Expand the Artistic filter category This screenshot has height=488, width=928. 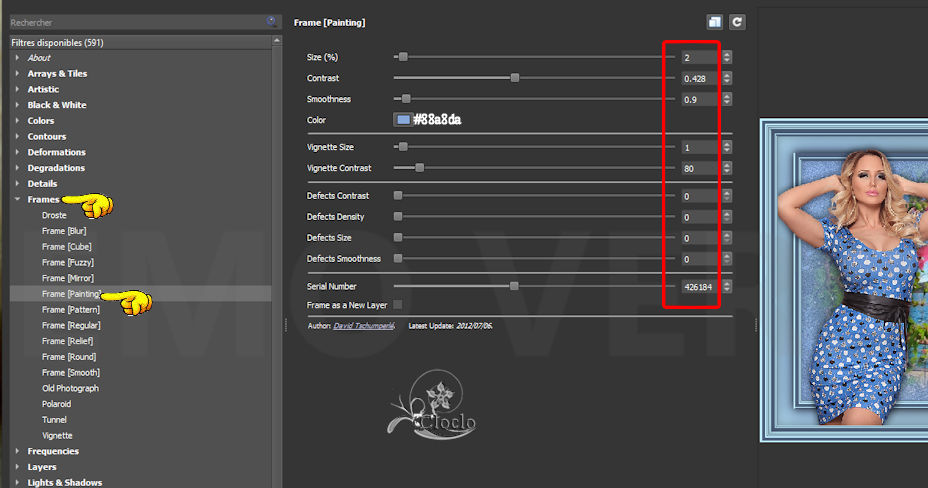tap(17, 89)
